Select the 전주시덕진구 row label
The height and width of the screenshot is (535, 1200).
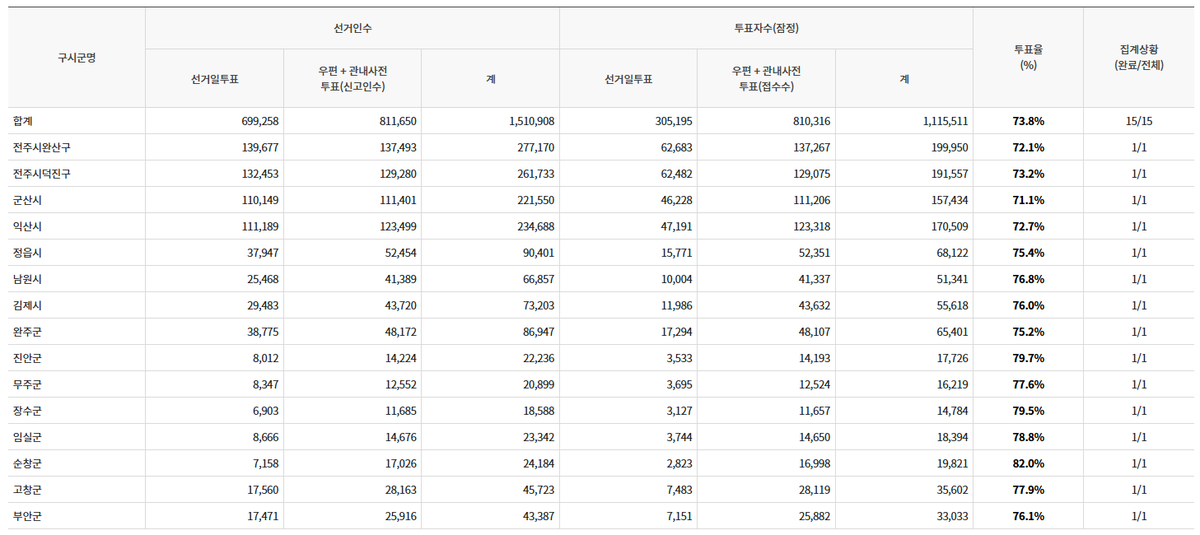[x=41, y=173]
